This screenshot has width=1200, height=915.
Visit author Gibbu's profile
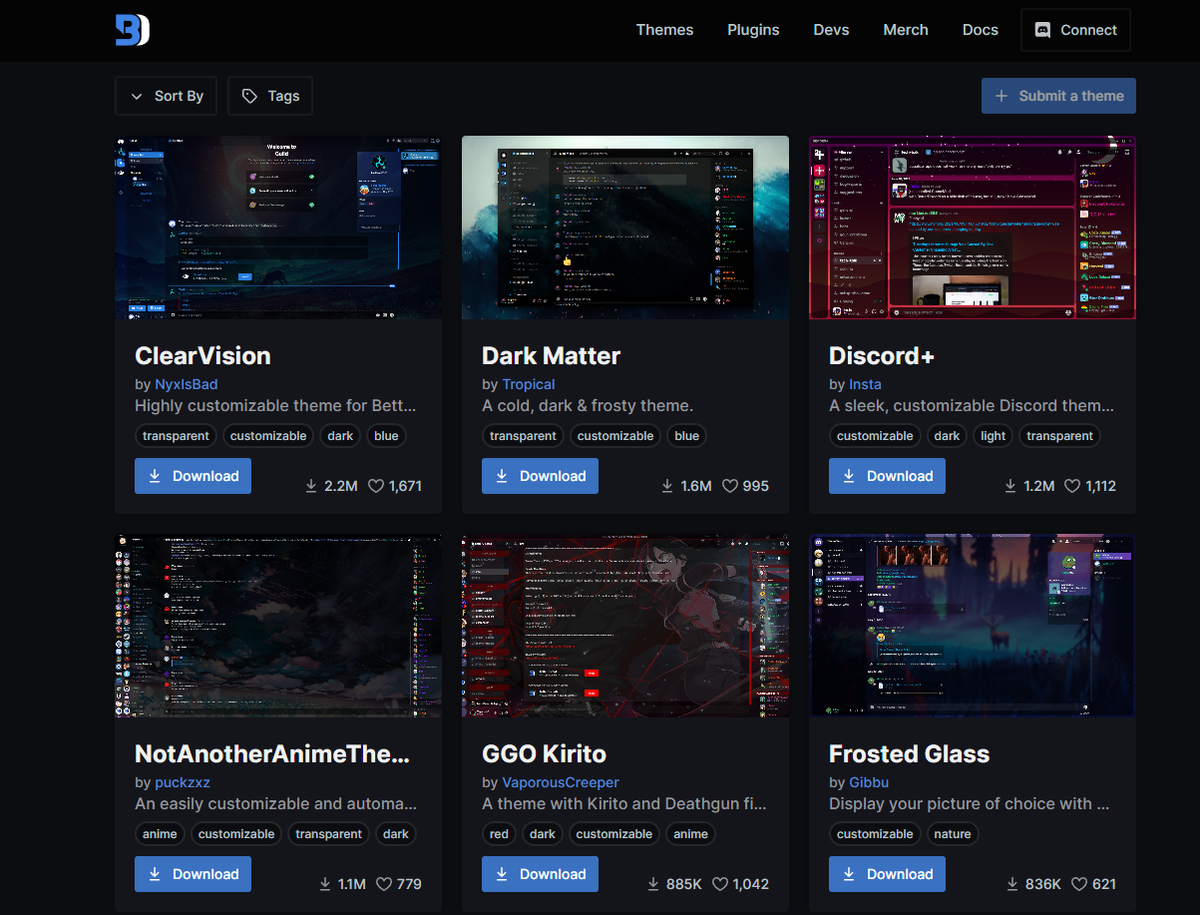869,782
